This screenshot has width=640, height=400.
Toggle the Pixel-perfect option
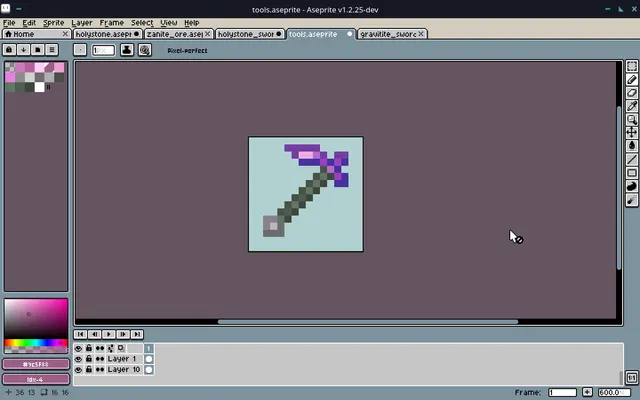point(187,51)
